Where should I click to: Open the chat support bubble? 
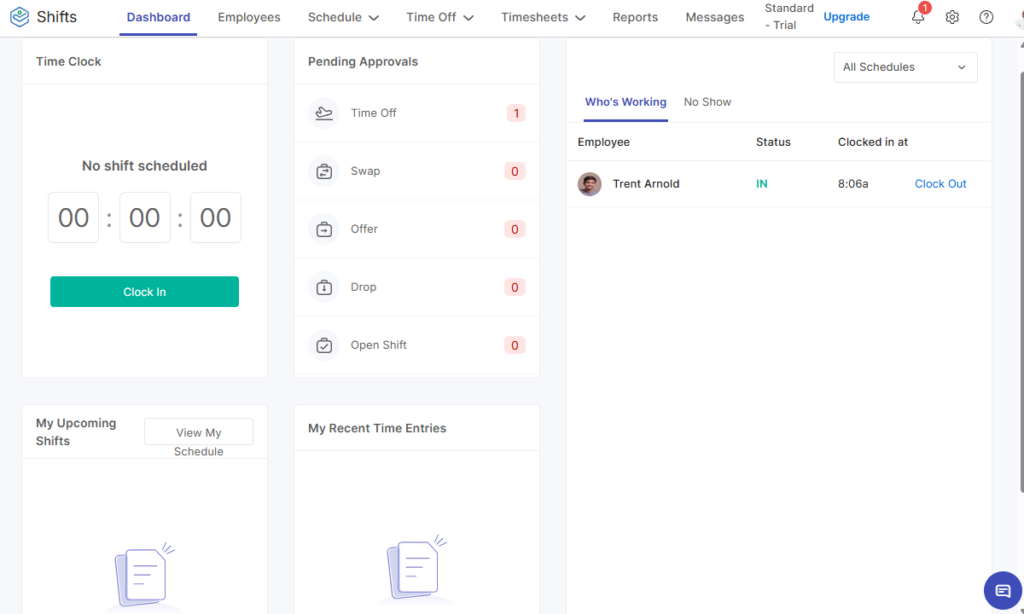pyautogui.click(x=1002, y=590)
